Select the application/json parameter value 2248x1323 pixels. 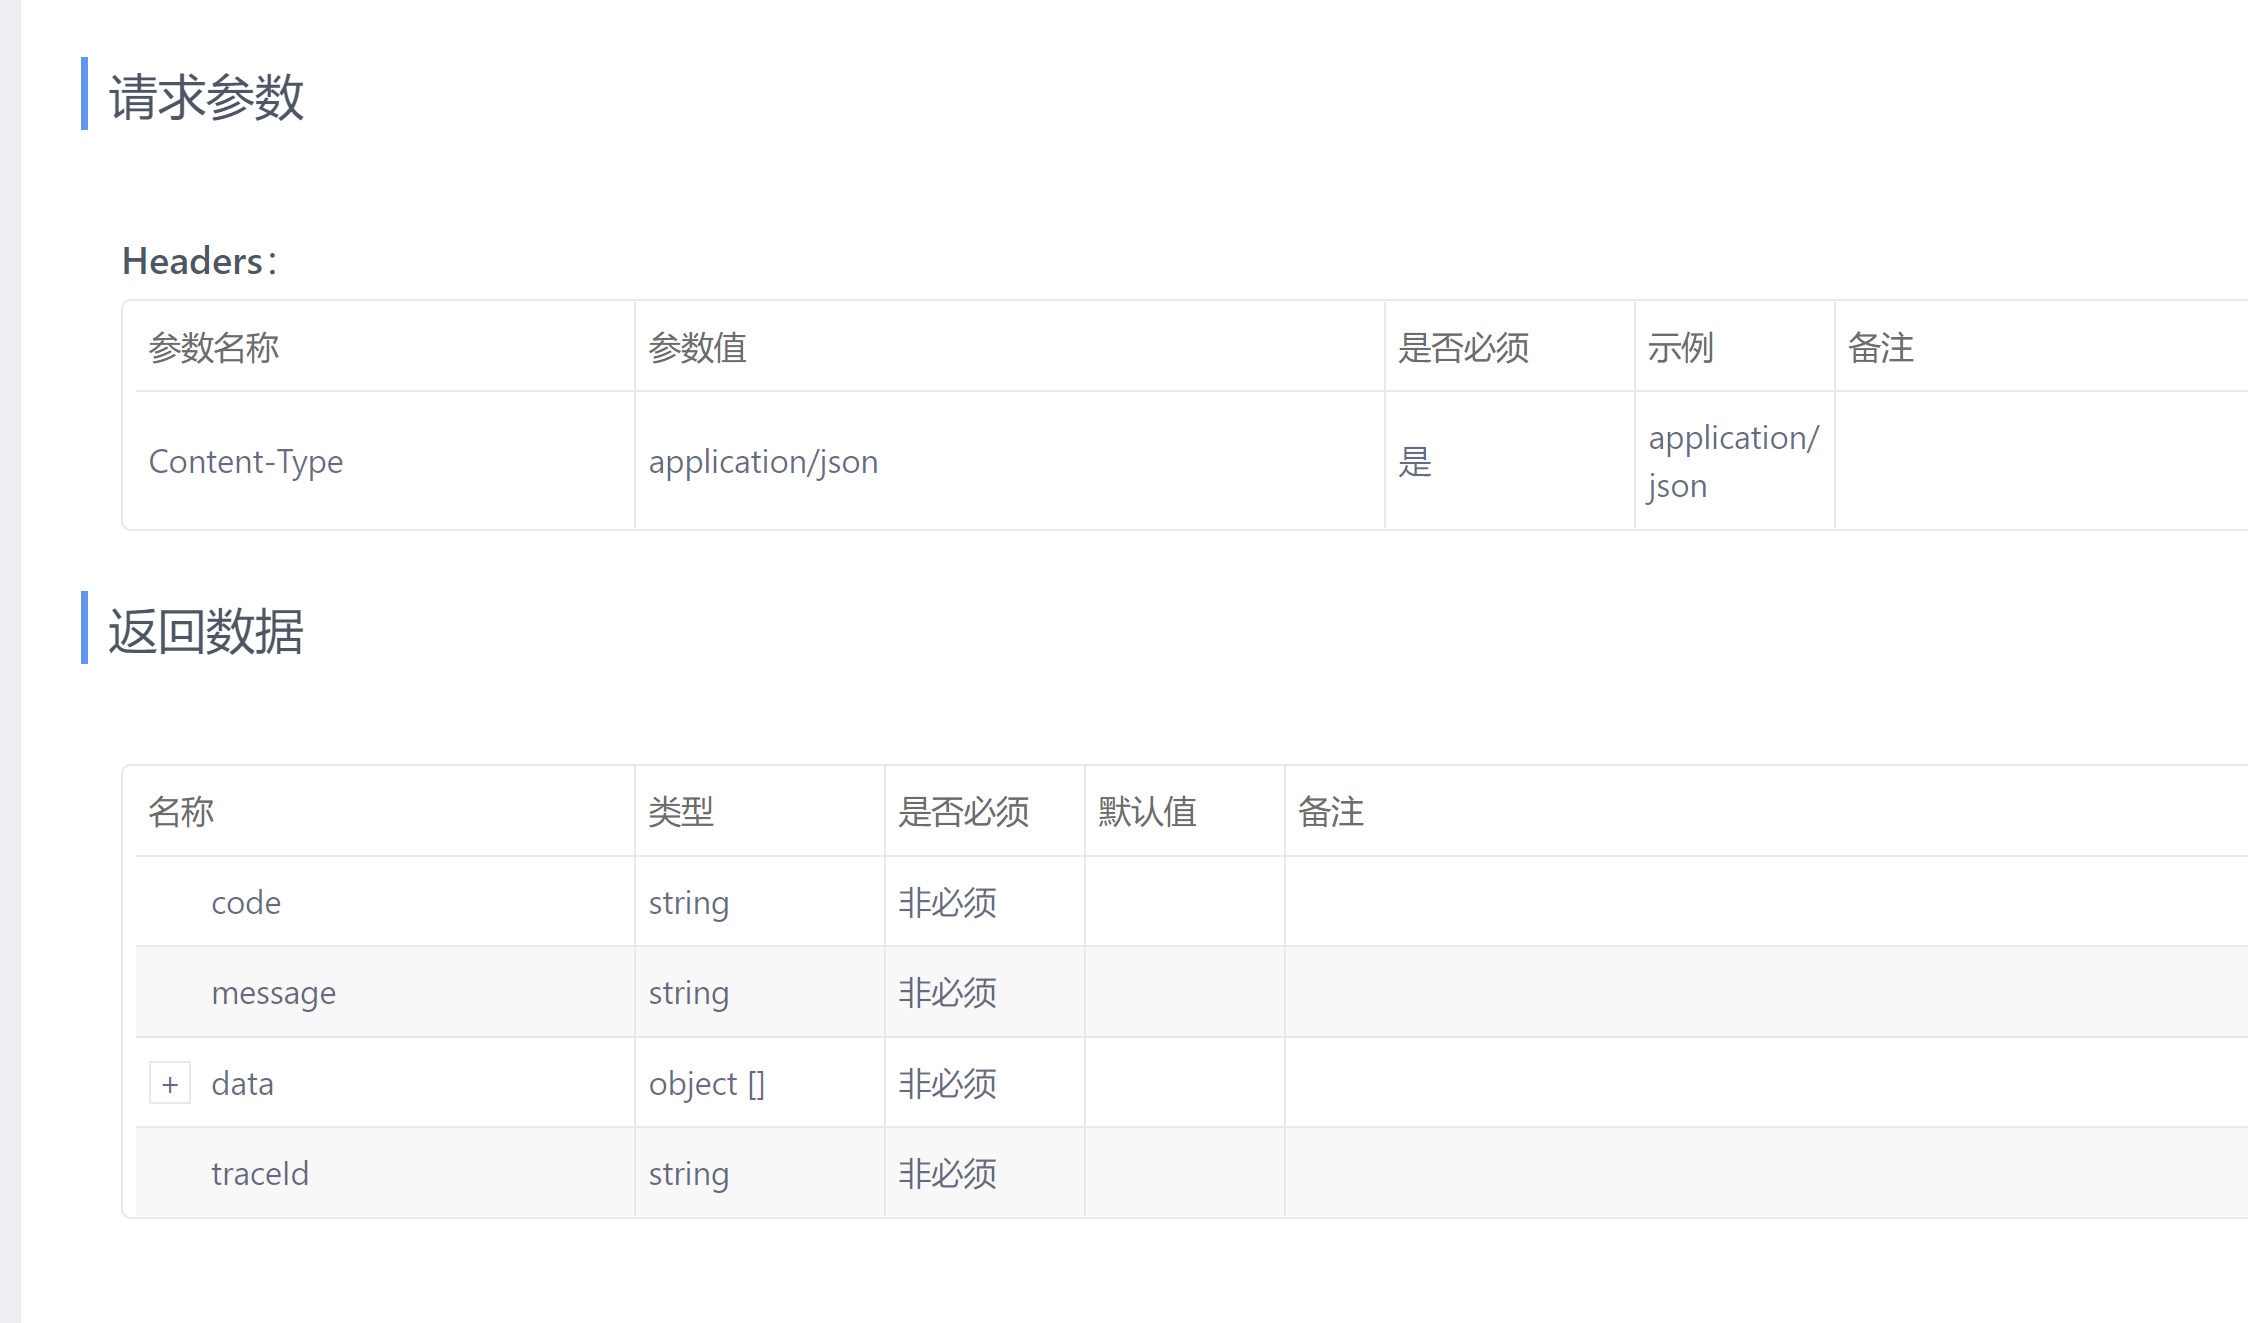(x=763, y=461)
